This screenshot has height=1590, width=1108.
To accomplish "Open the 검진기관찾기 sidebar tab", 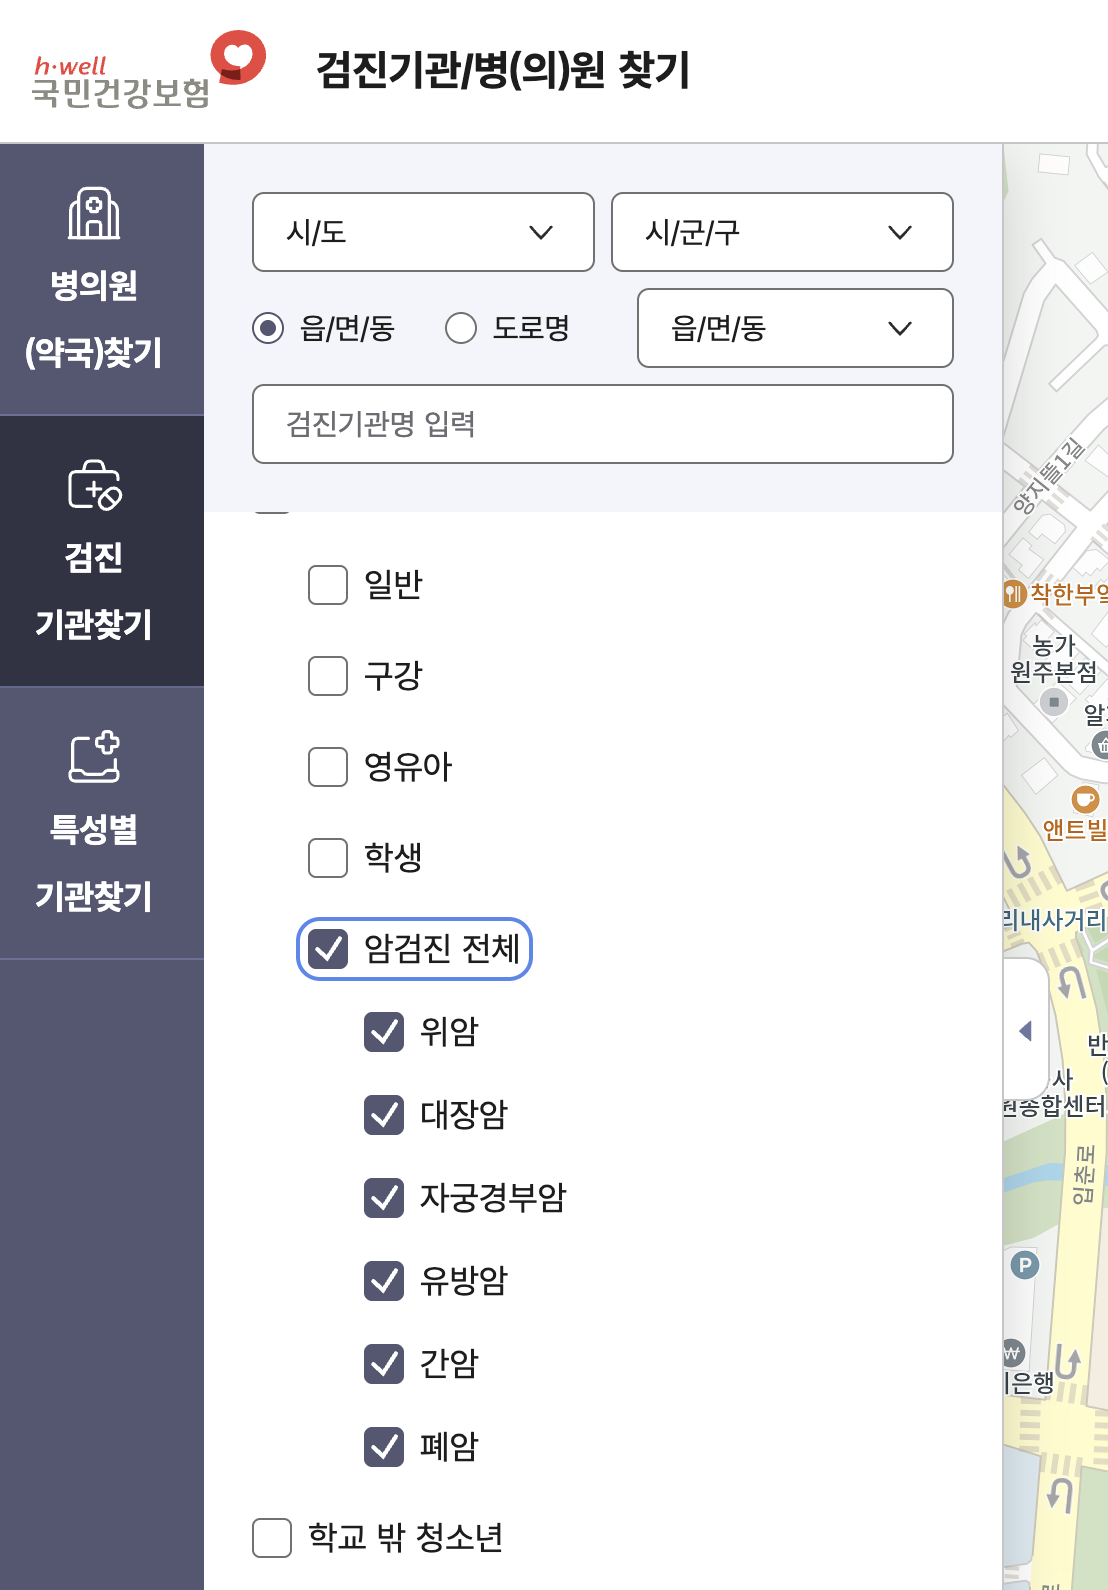I will [x=102, y=551].
